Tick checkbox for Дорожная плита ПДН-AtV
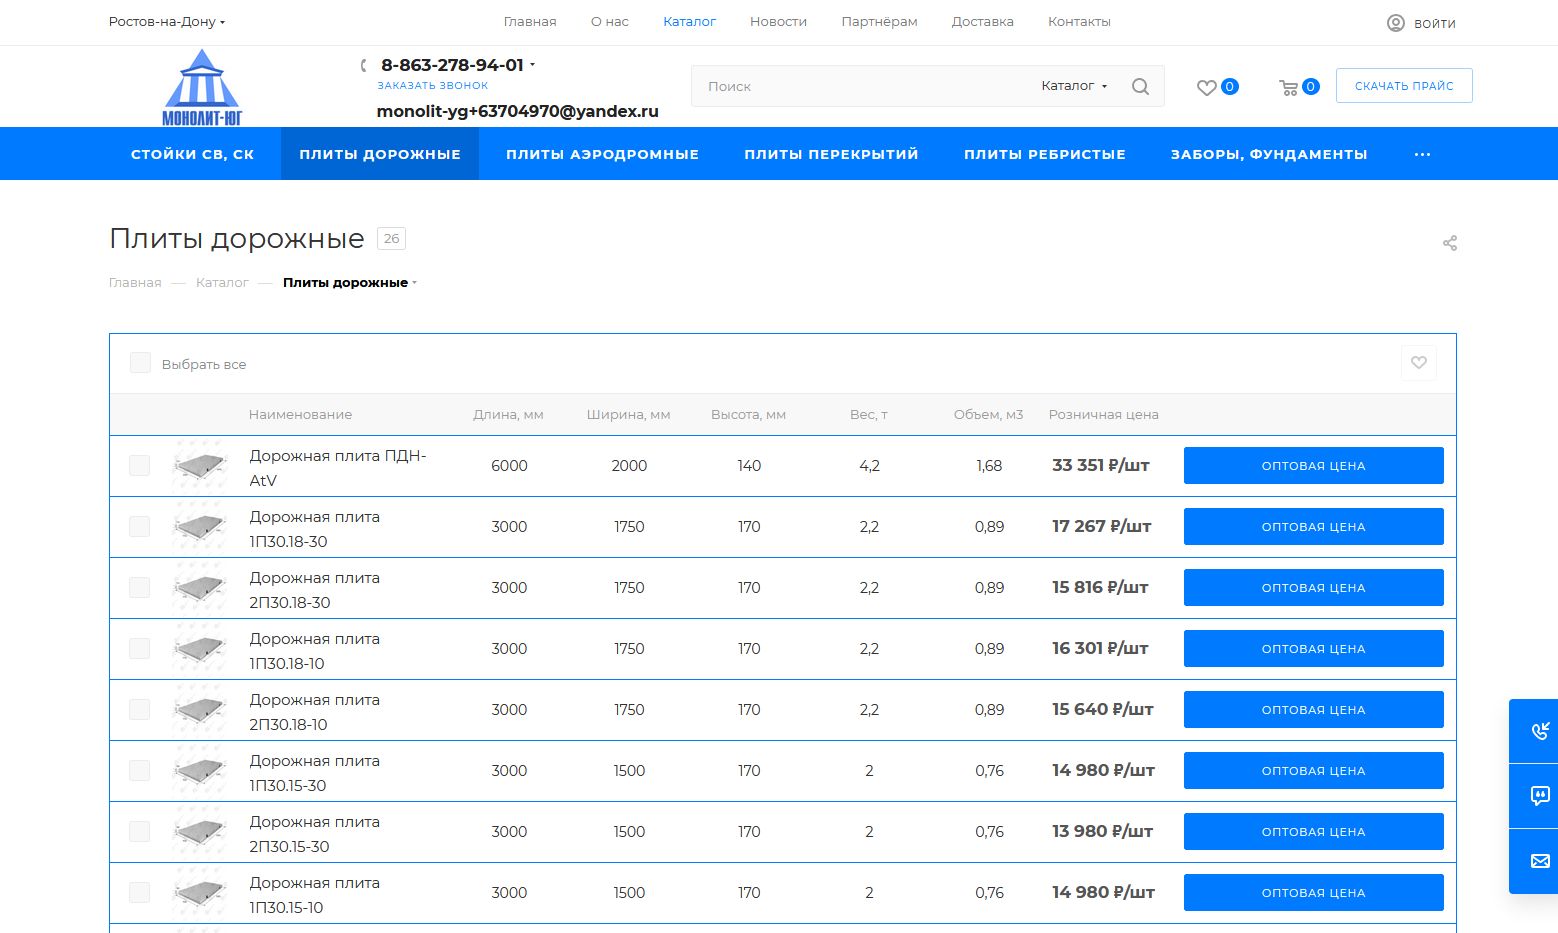 pyautogui.click(x=140, y=466)
